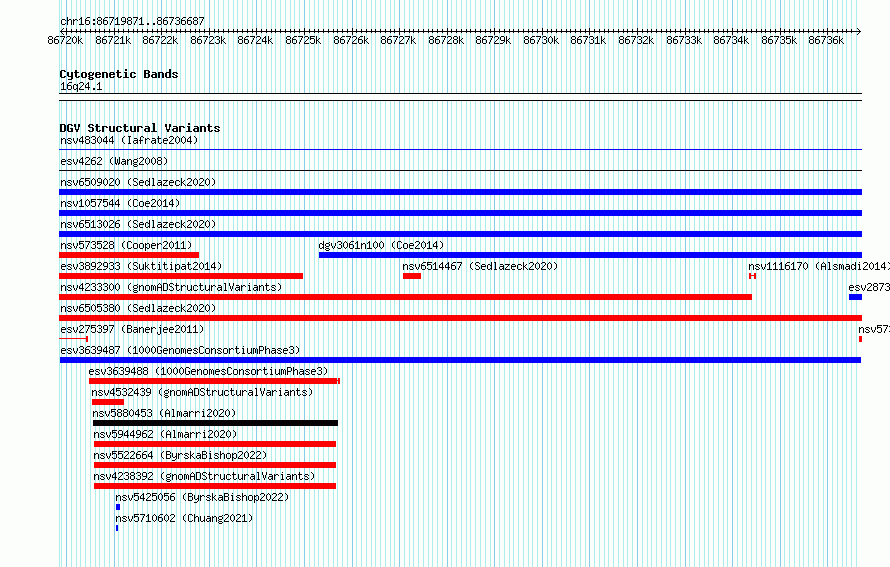
Task: Open the nsv5522664 (ByrskaBishop2022) label
Action: [x=180, y=455]
